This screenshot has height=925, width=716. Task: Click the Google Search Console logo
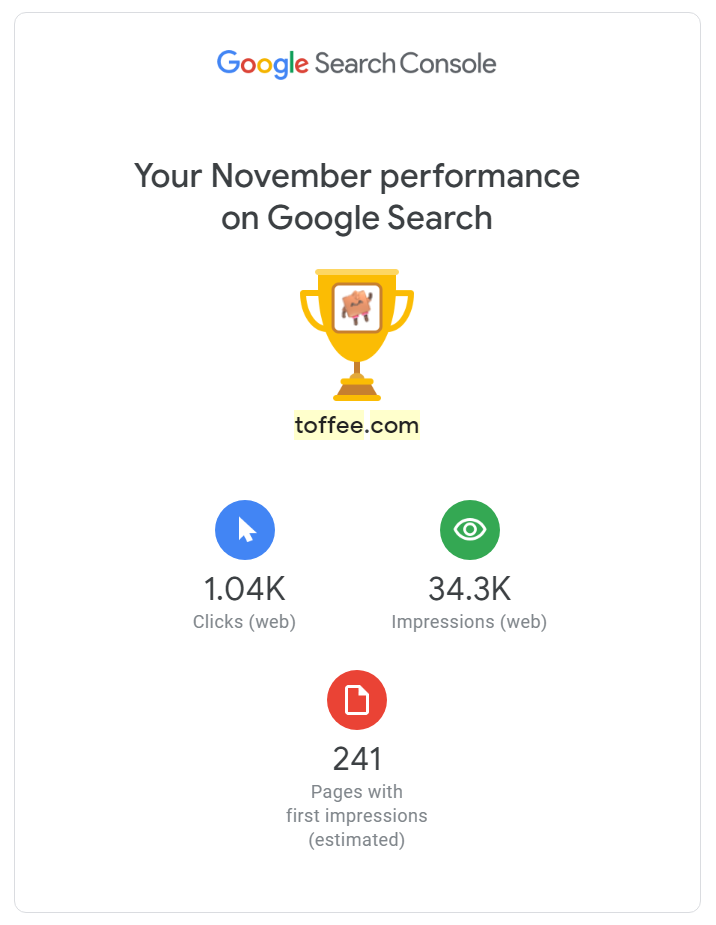click(x=357, y=64)
